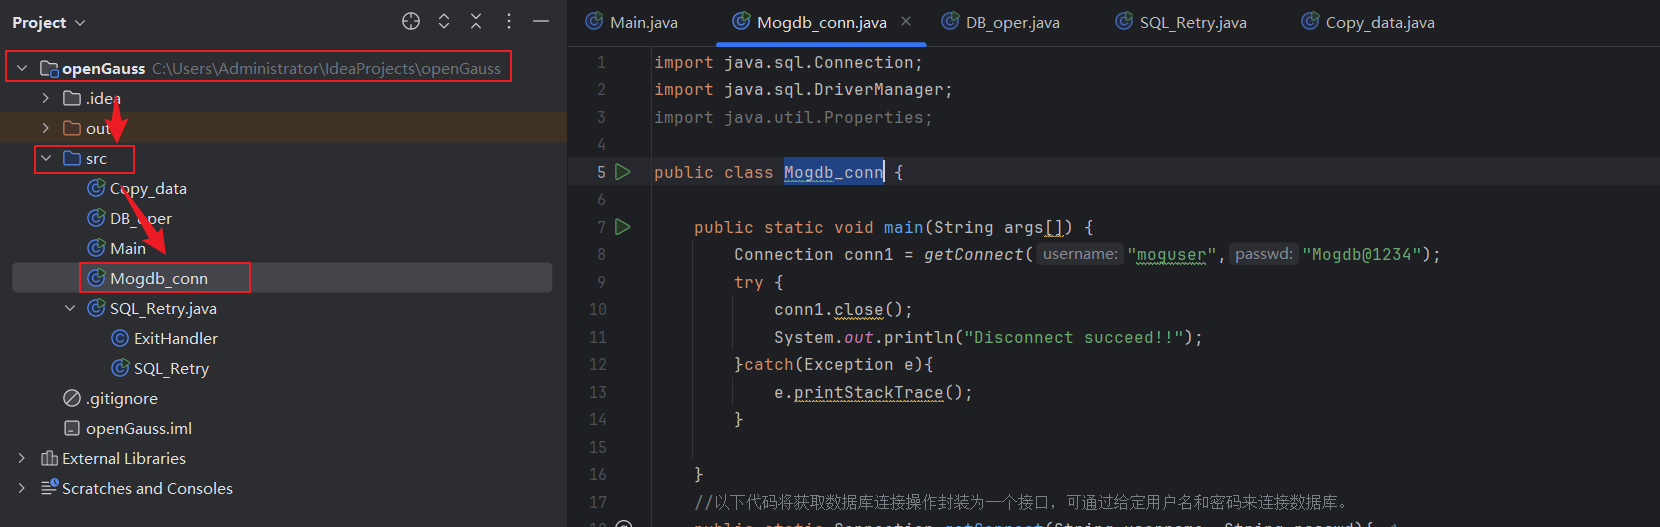
Task: Click the .gitignore file icon
Action: (x=72, y=398)
